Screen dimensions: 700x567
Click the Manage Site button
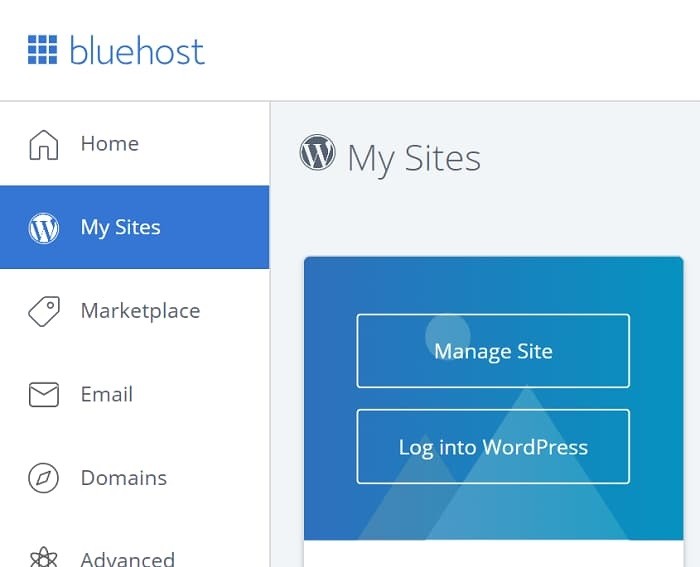(493, 351)
